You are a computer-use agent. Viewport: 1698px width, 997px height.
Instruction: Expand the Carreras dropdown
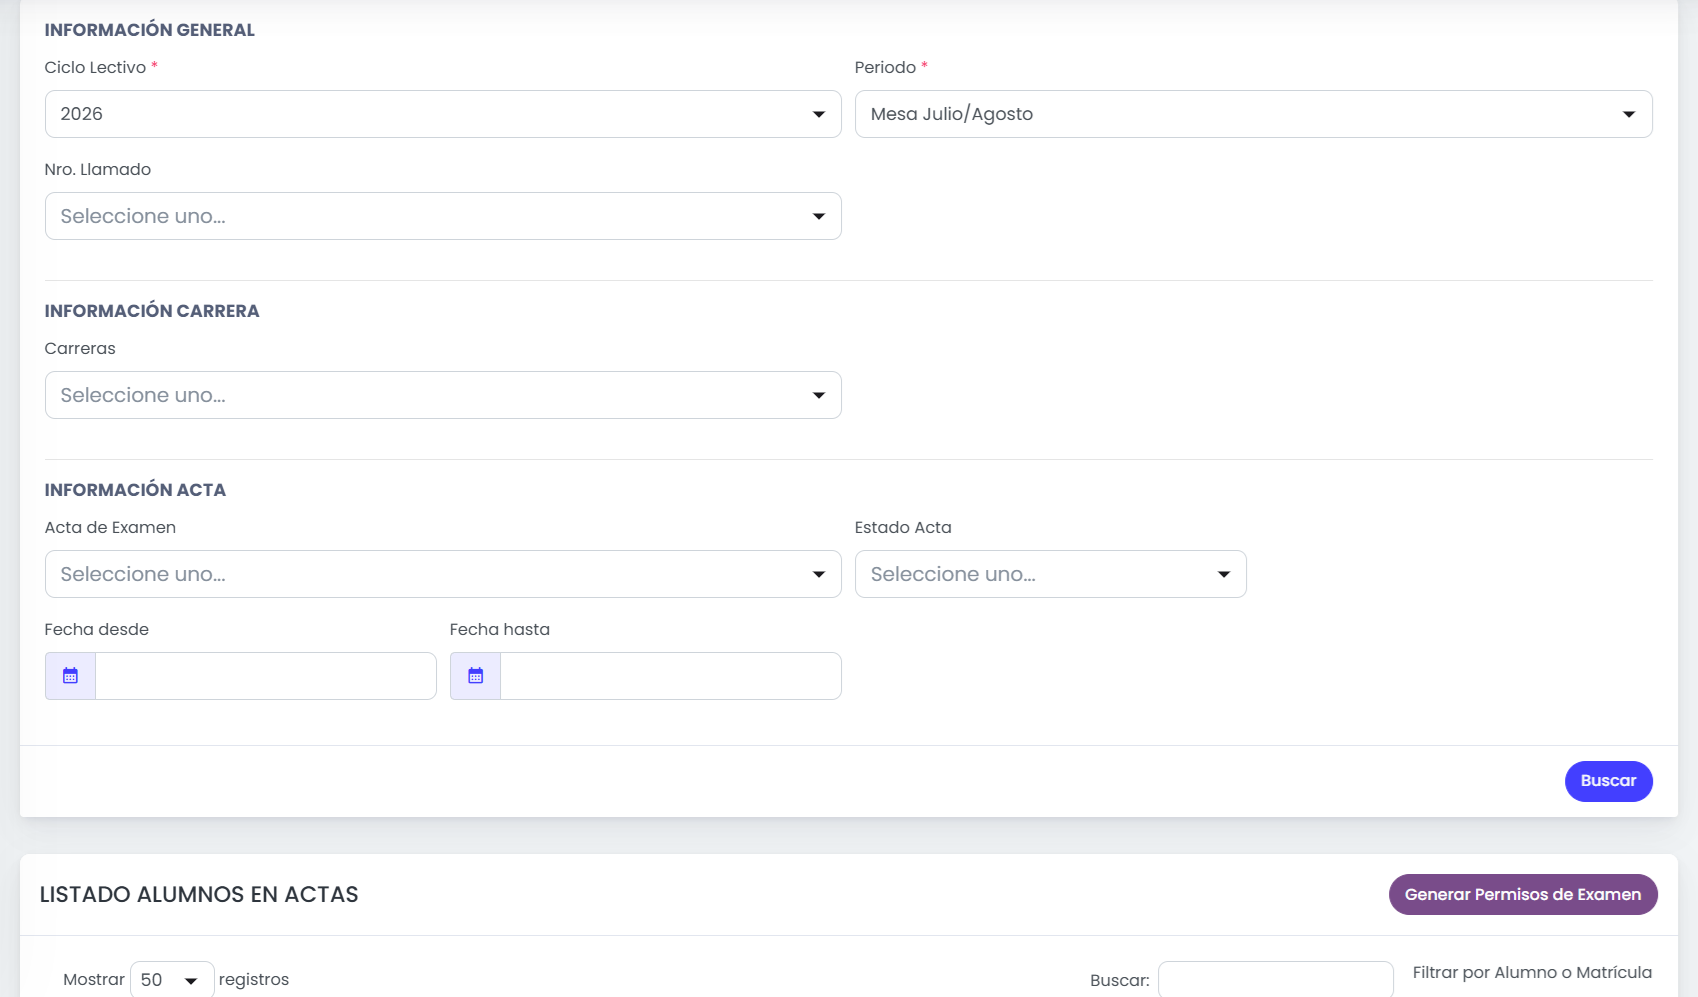coord(443,395)
